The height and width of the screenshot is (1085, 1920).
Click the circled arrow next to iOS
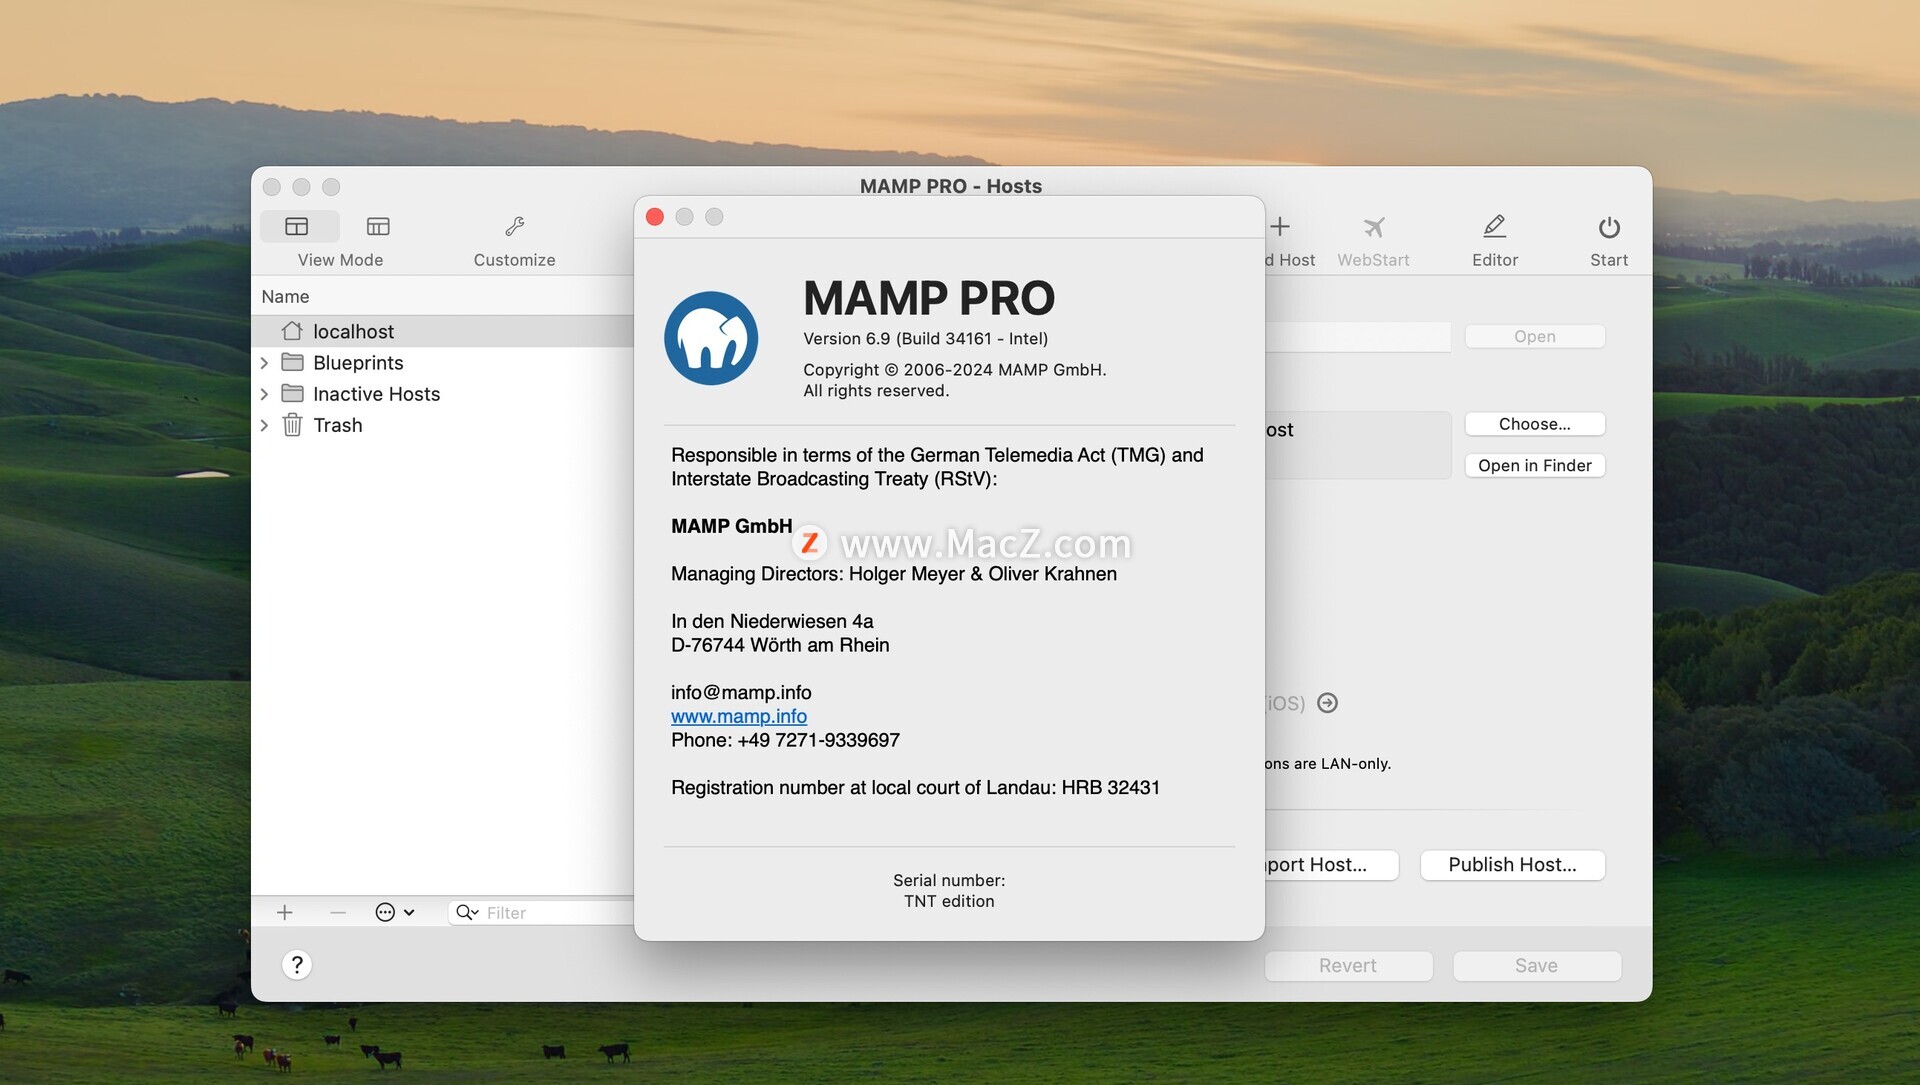pos(1327,703)
